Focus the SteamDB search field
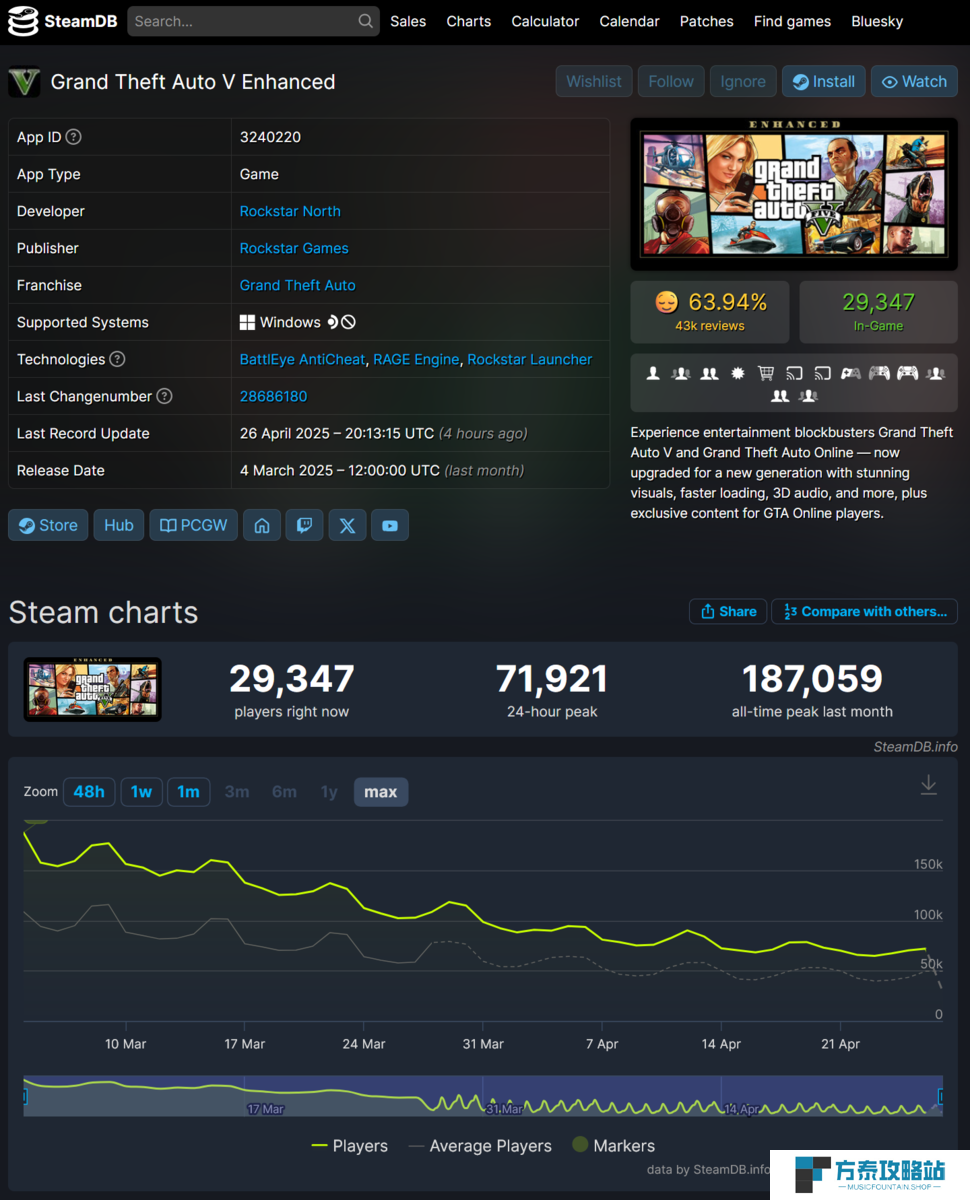970x1200 pixels. click(x=253, y=21)
